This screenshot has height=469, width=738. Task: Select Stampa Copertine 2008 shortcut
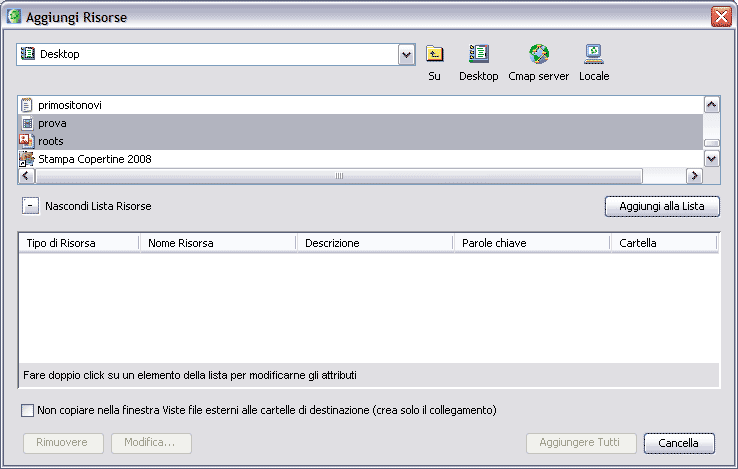[95, 159]
